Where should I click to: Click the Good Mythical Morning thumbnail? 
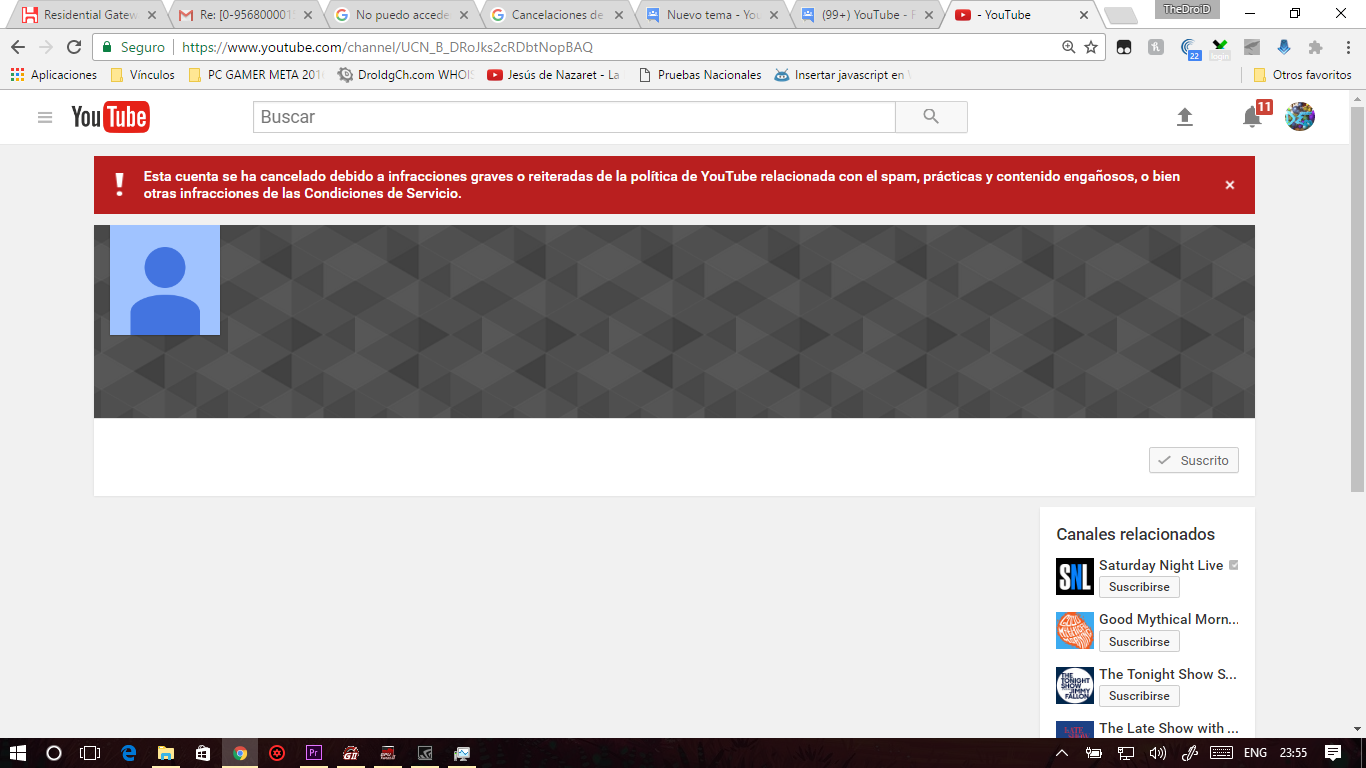(x=1075, y=631)
